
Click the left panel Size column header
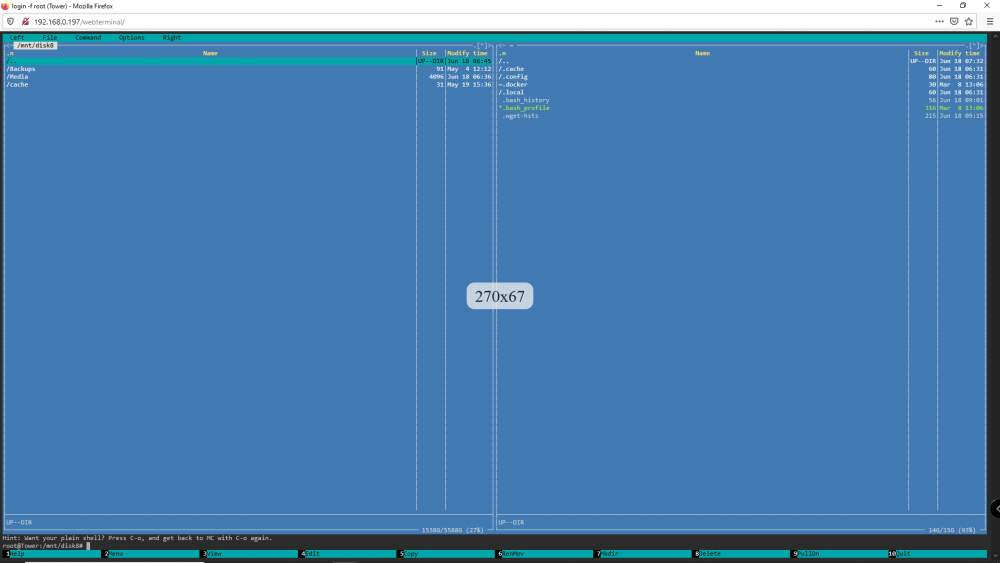coord(429,54)
